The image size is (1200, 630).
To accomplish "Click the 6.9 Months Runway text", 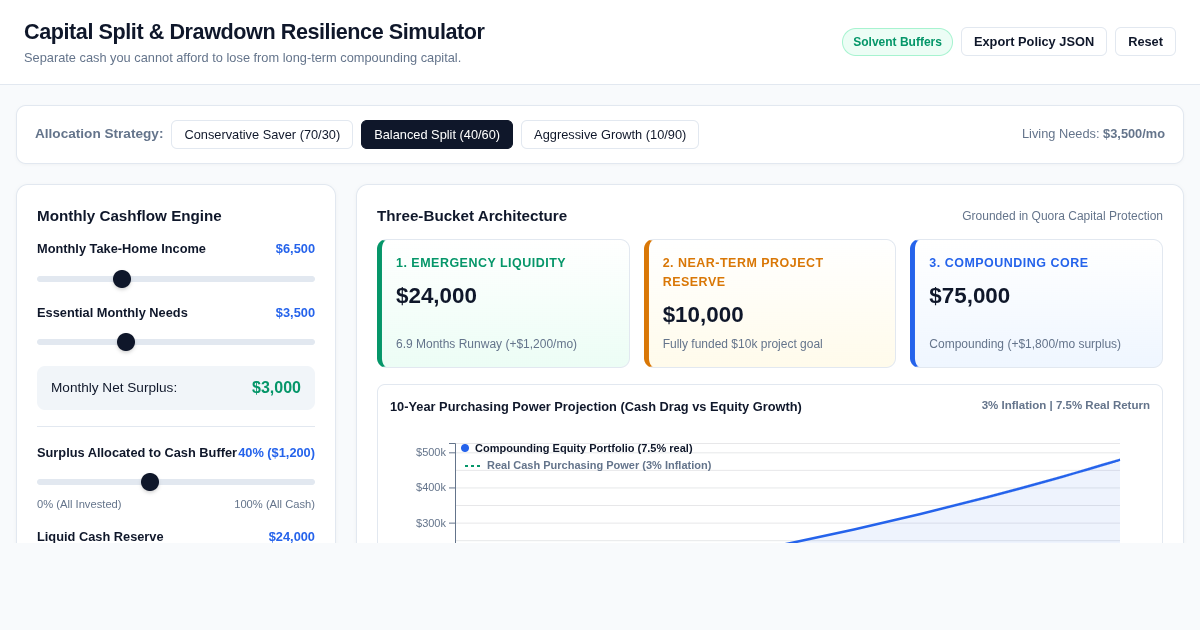I will [486, 344].
